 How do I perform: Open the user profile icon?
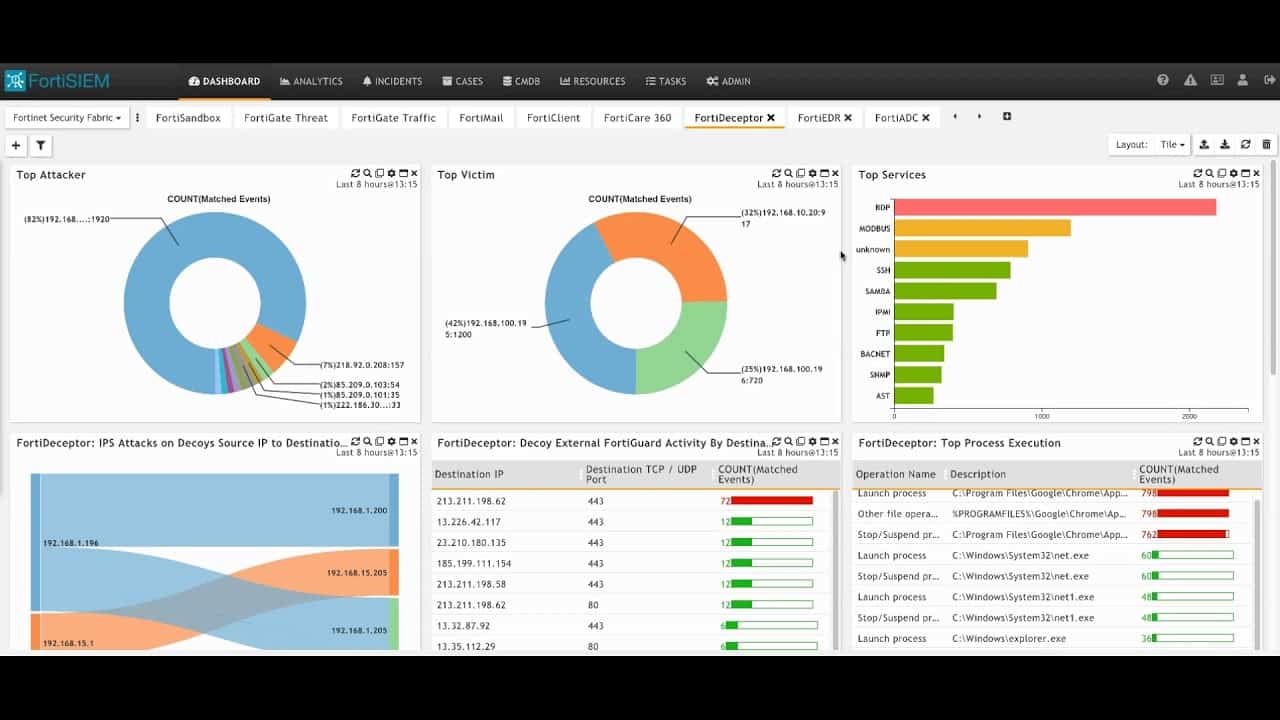coord(1243,81)
